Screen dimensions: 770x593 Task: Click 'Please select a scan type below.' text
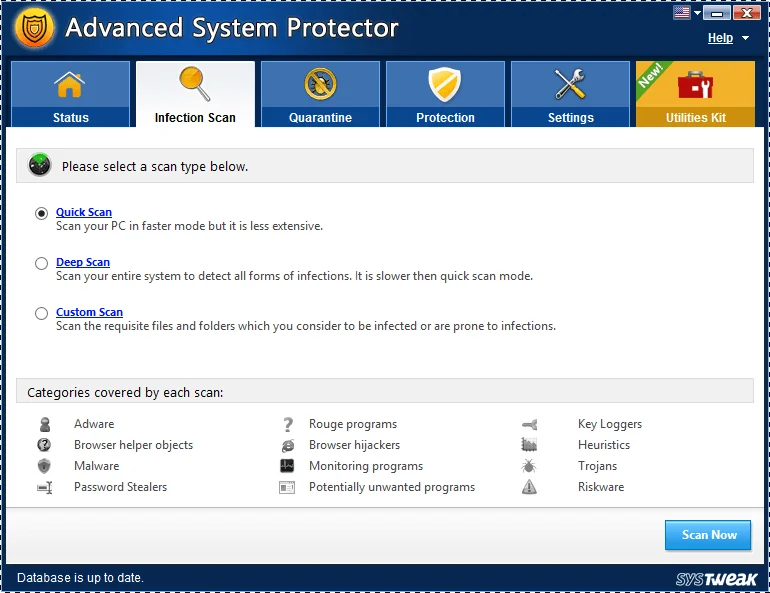coord(155,167)
